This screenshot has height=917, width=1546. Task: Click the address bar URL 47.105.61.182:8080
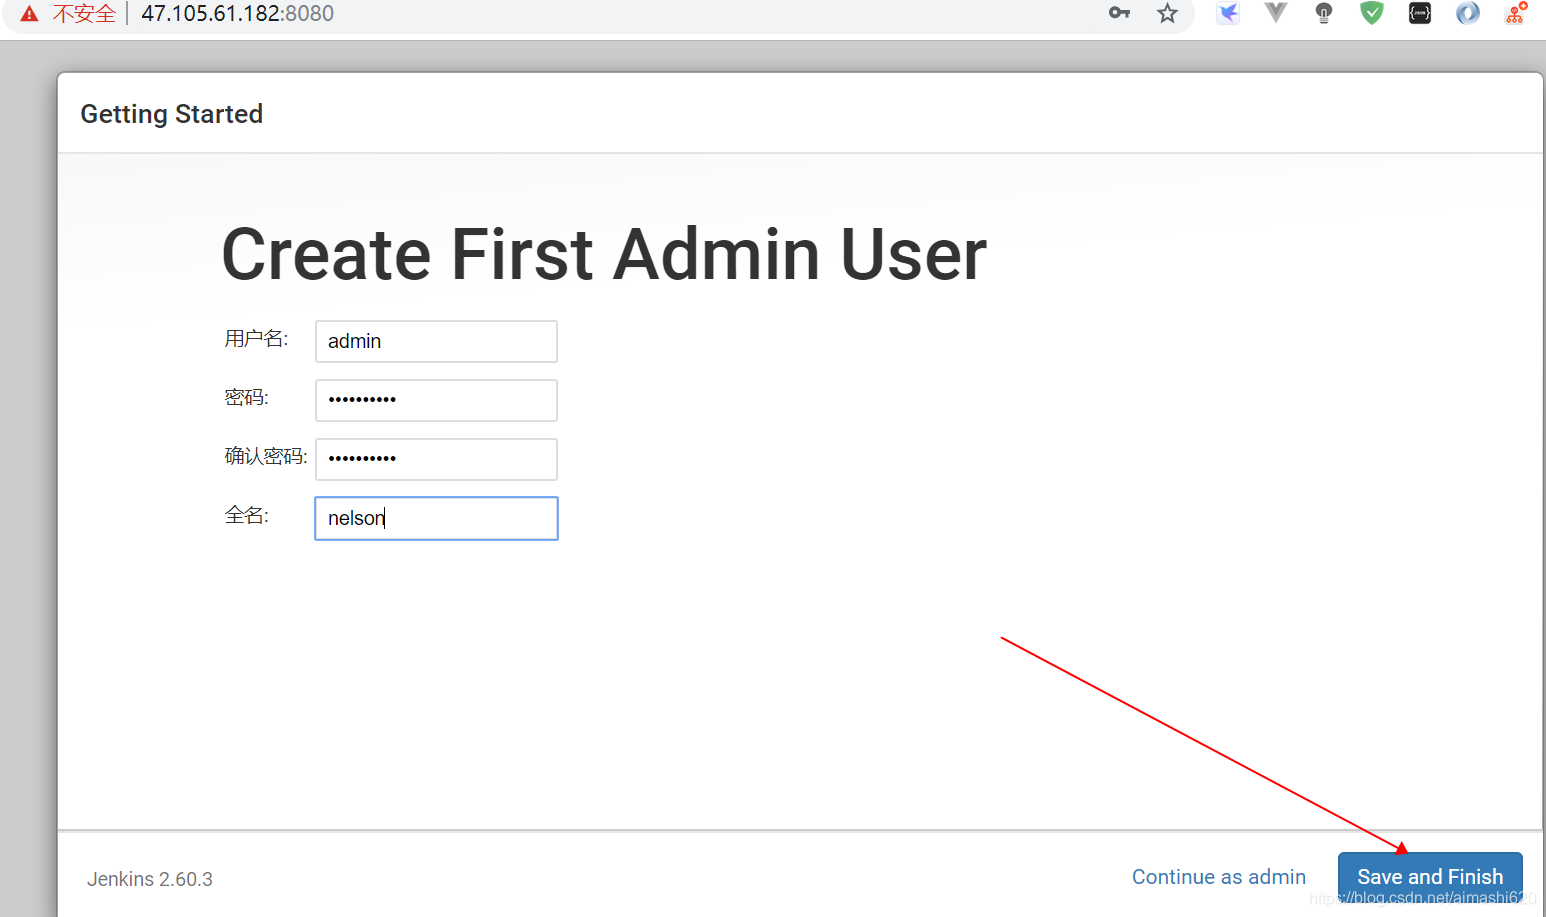(237, 13)
